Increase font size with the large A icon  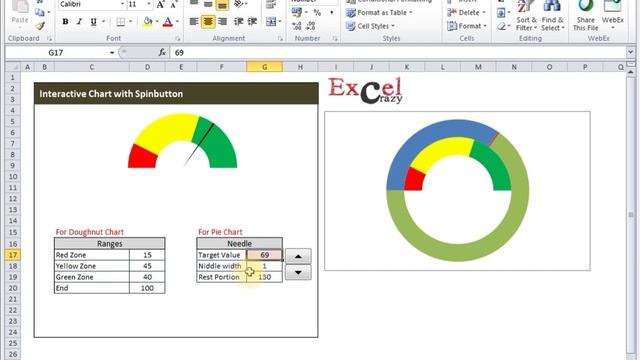(160, 4)
